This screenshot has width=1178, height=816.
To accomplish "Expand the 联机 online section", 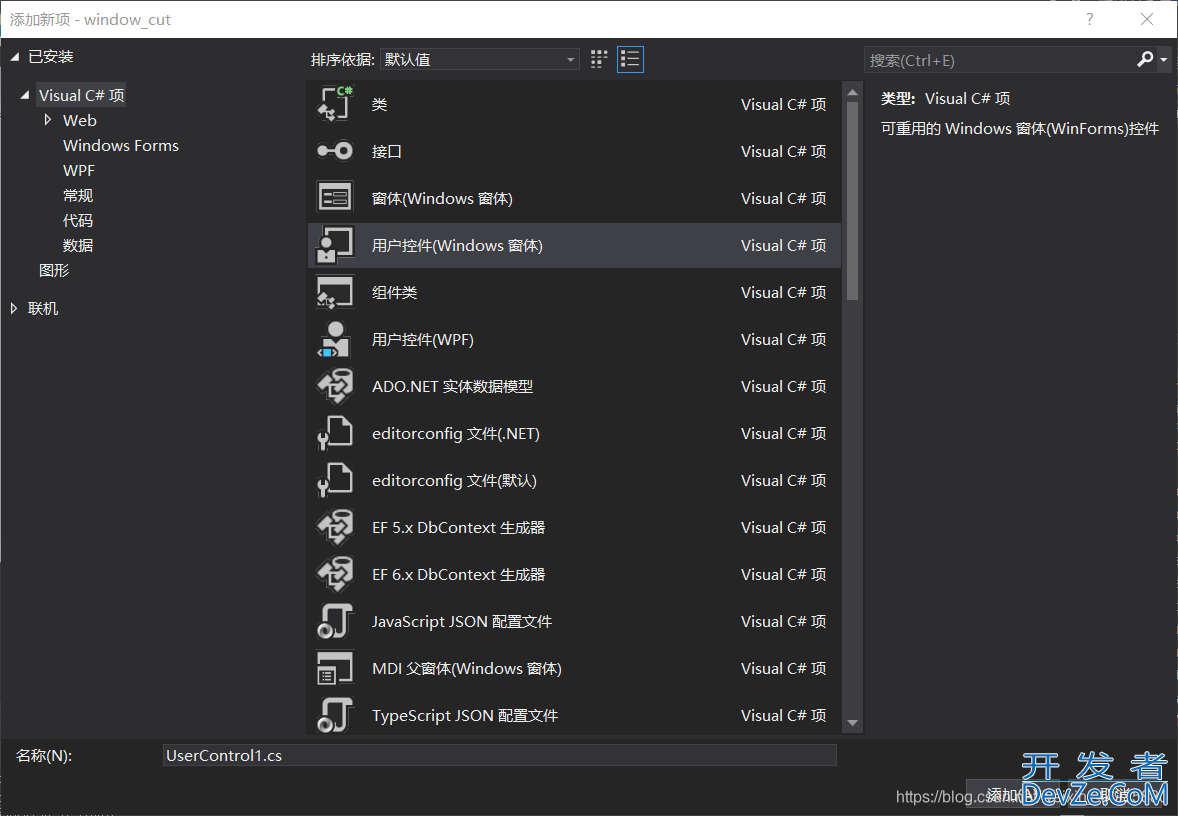I will (14, 308).
